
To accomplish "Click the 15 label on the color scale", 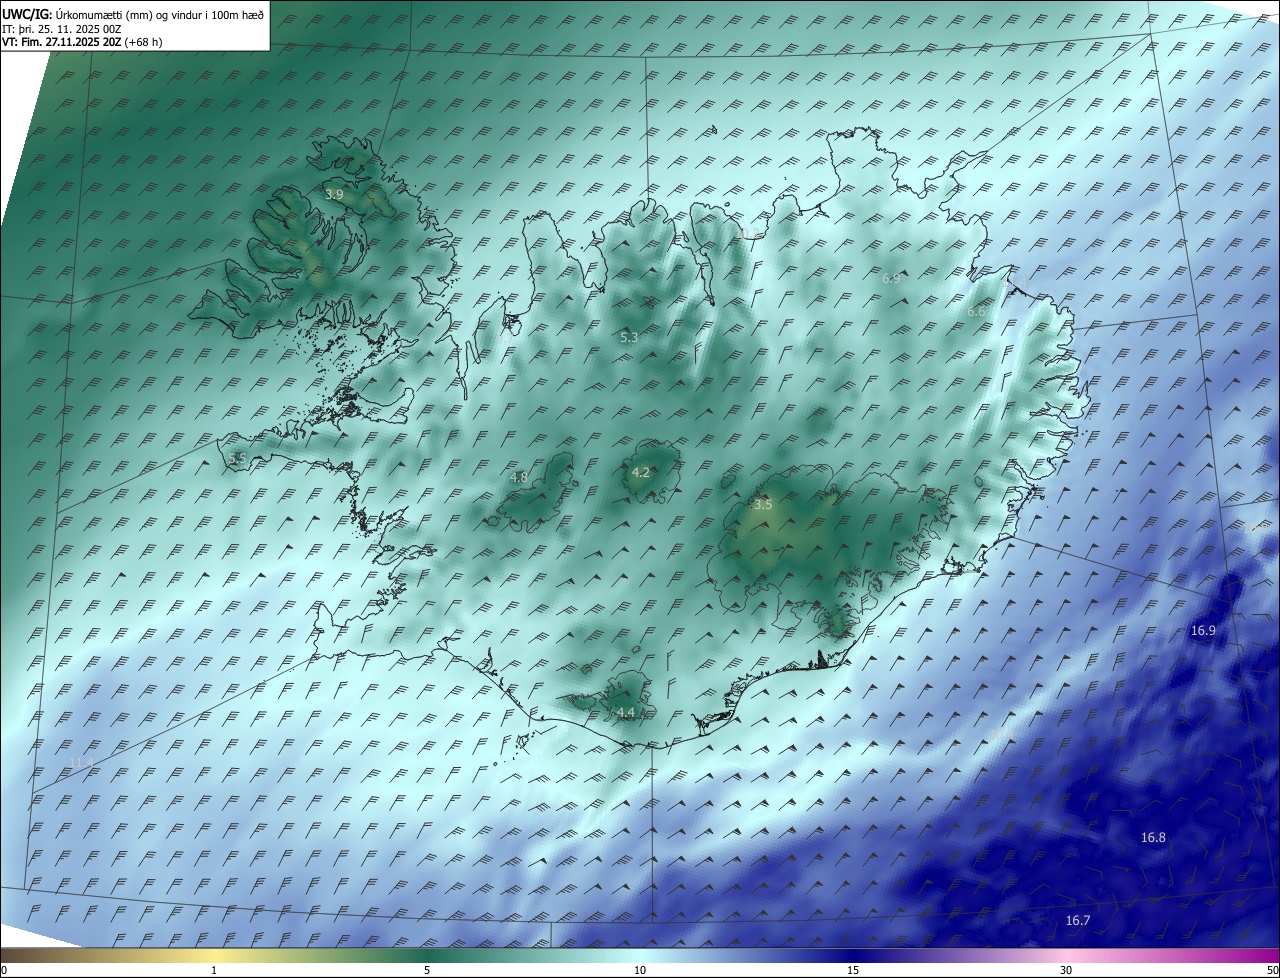I will point(853,970).
